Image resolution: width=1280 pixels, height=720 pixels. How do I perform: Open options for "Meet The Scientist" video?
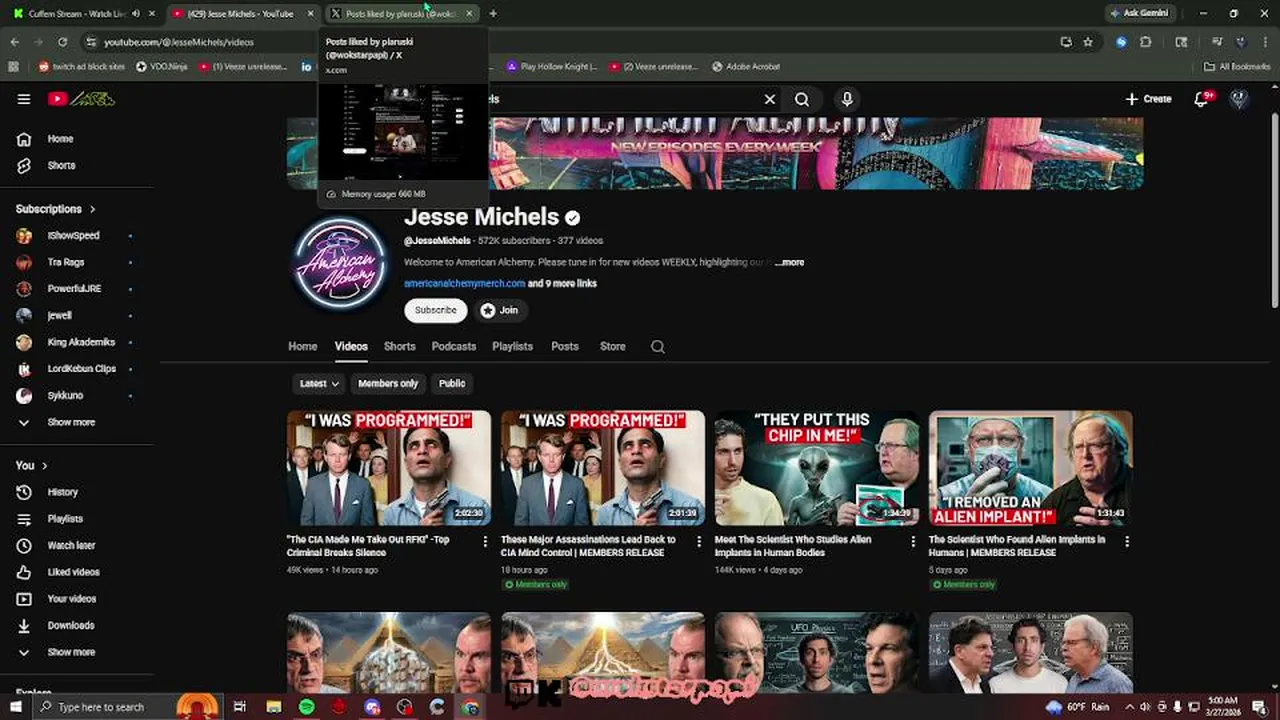point(913,541)
